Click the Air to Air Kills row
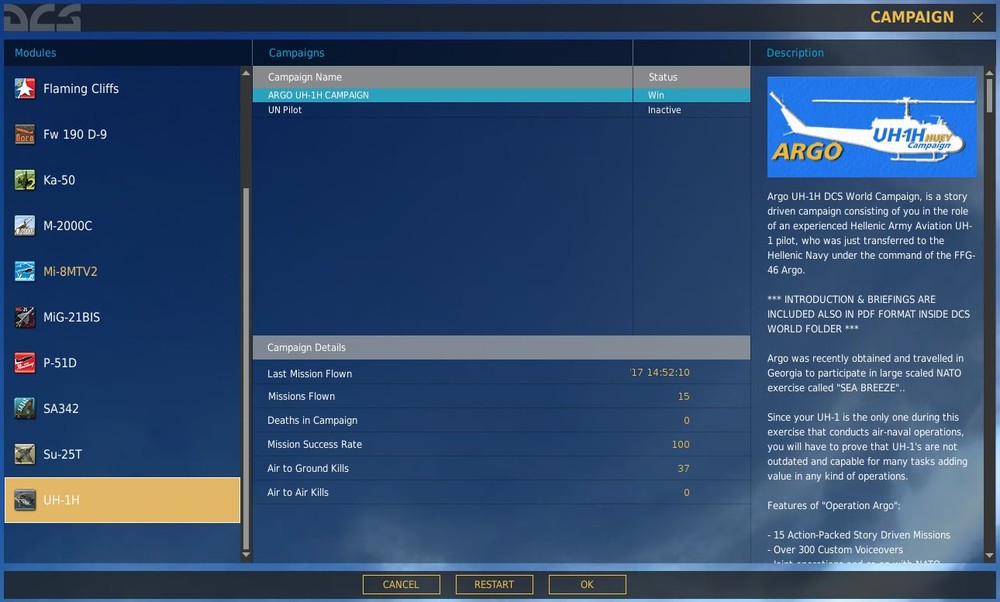Viewport: 1000px width, 602px height. click(501, 492)
